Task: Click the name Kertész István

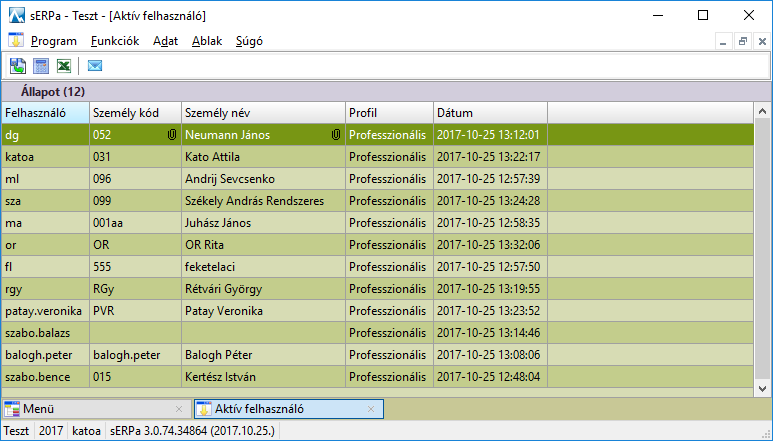Action: (x=220, y=377)
